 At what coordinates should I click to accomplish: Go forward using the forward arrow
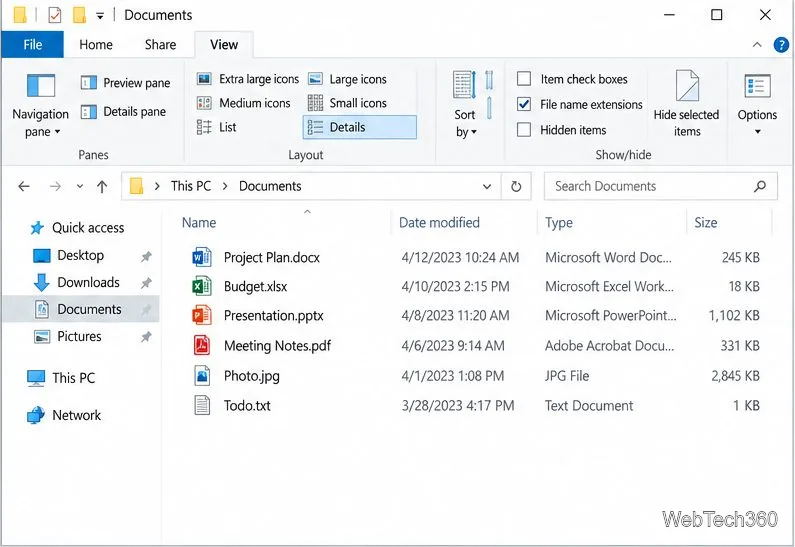(55, 187)
